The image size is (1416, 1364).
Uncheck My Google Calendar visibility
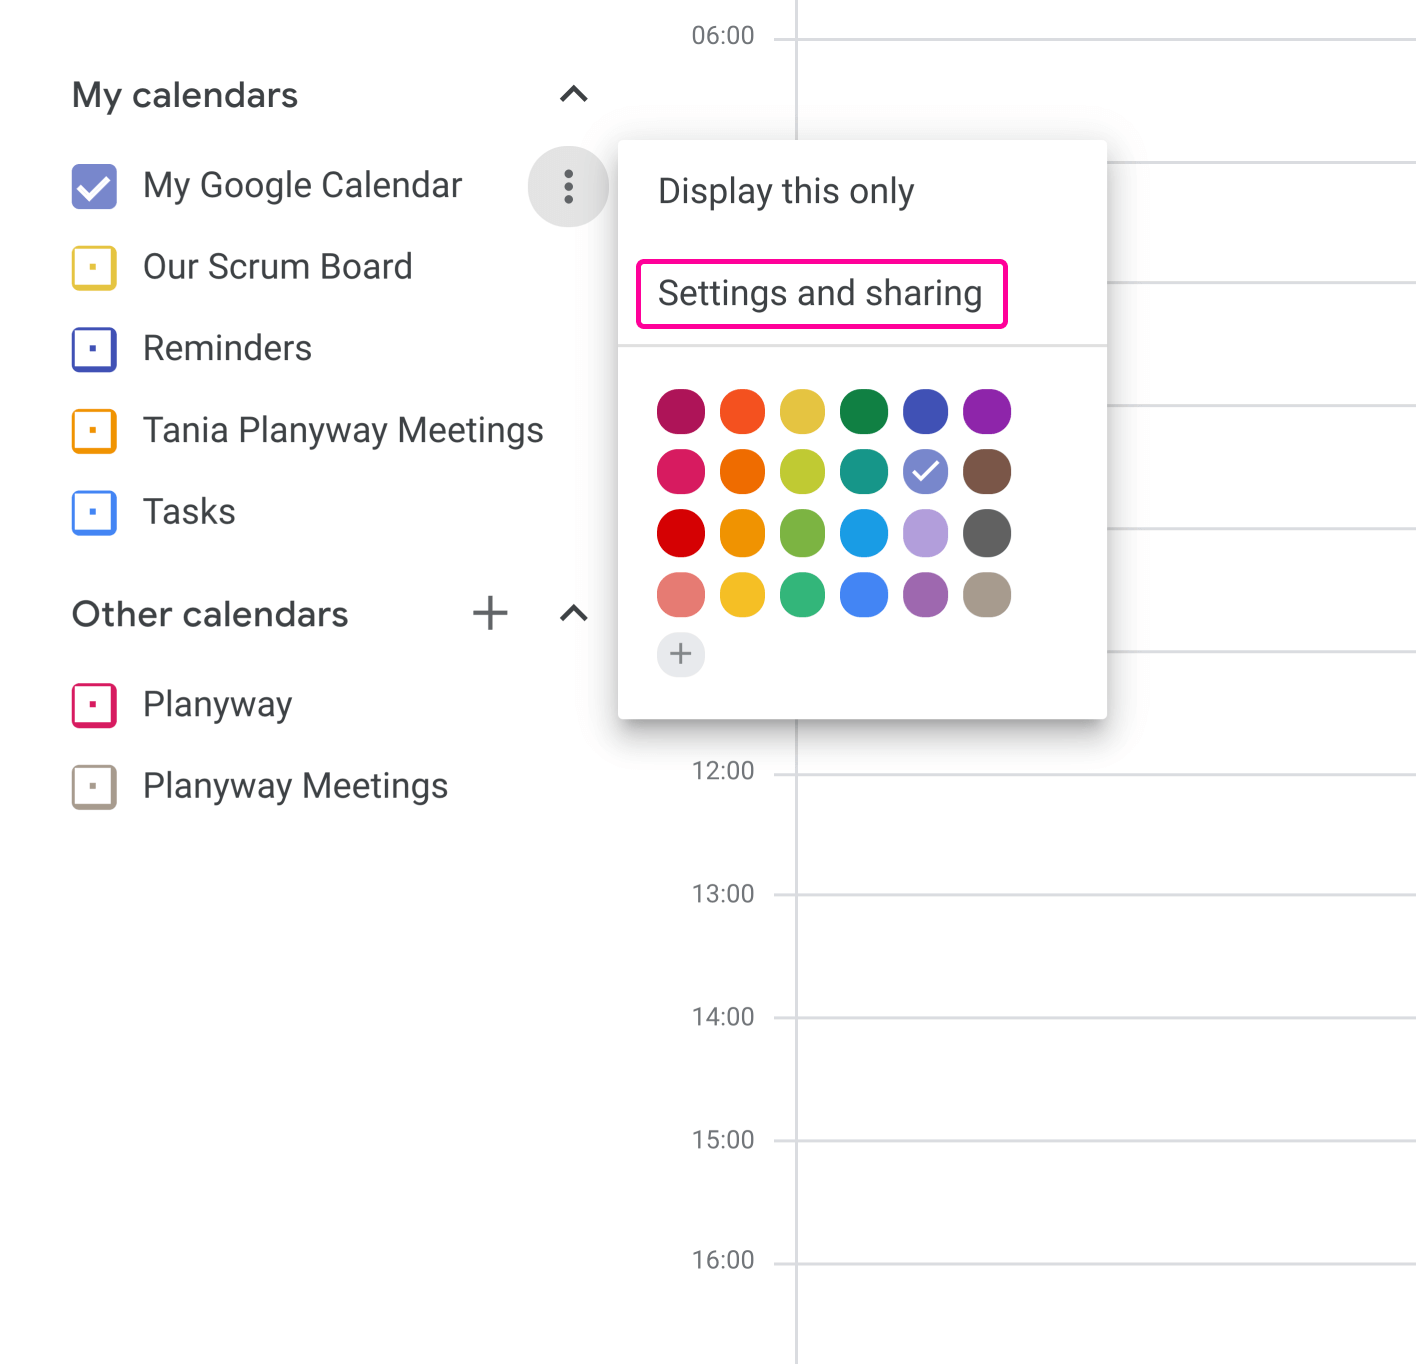[x=93, y=185]
